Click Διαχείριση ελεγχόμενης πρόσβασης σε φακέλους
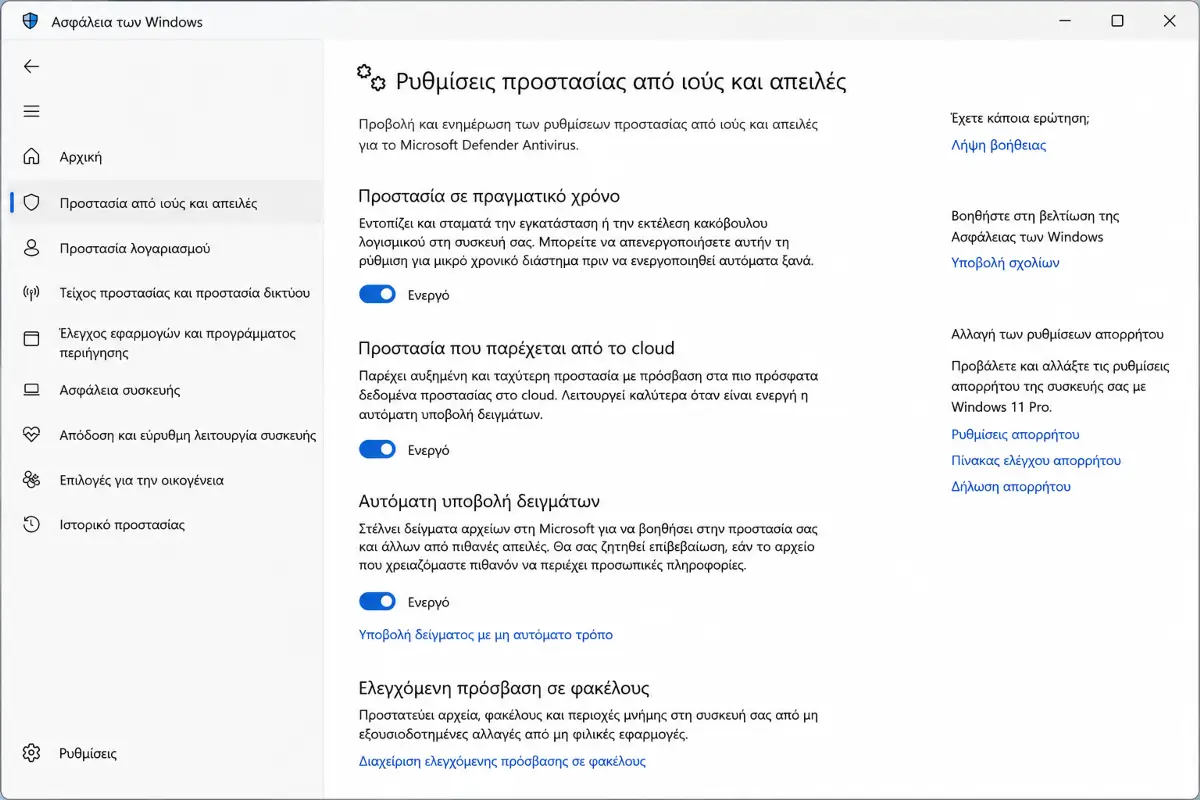The width and height of the screenshot is (1200, 800). coord(502,761)
